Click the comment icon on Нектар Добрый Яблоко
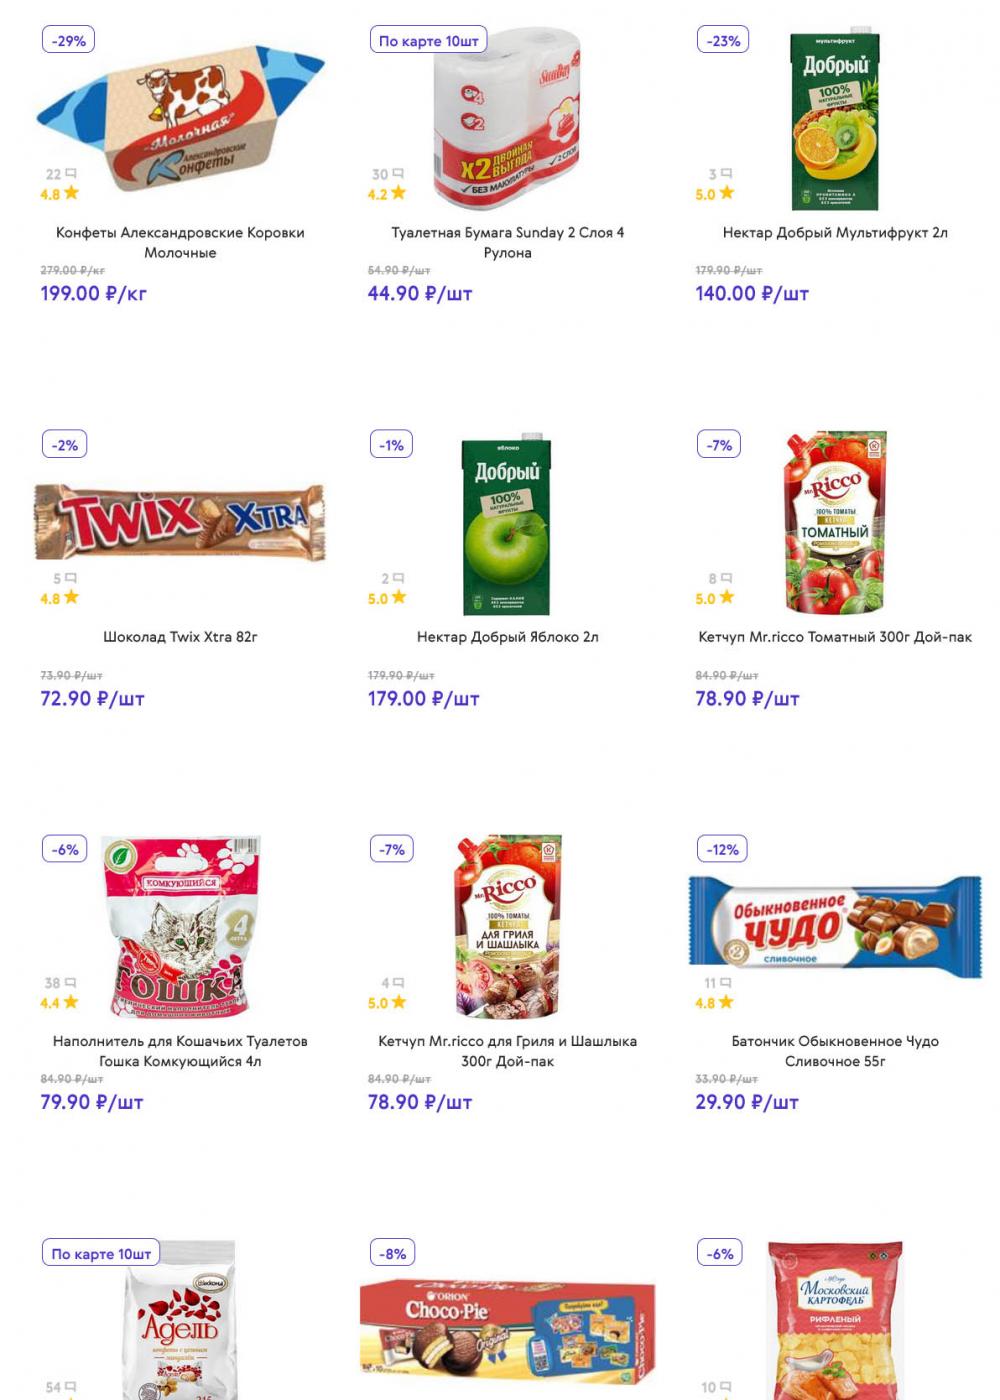 [x=399, y=578]
